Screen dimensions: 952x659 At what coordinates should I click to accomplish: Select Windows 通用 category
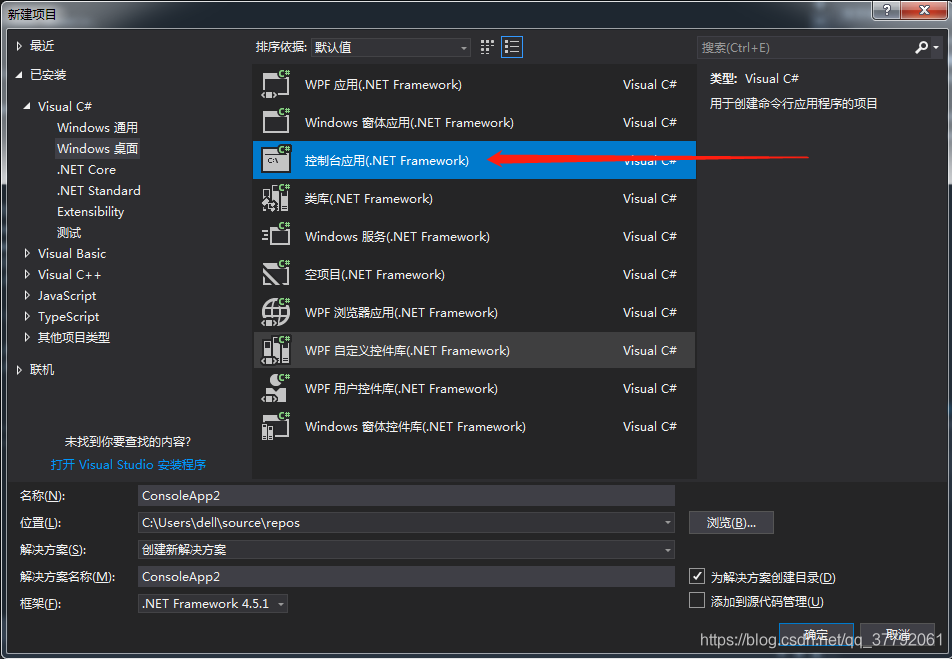[97, 128]
